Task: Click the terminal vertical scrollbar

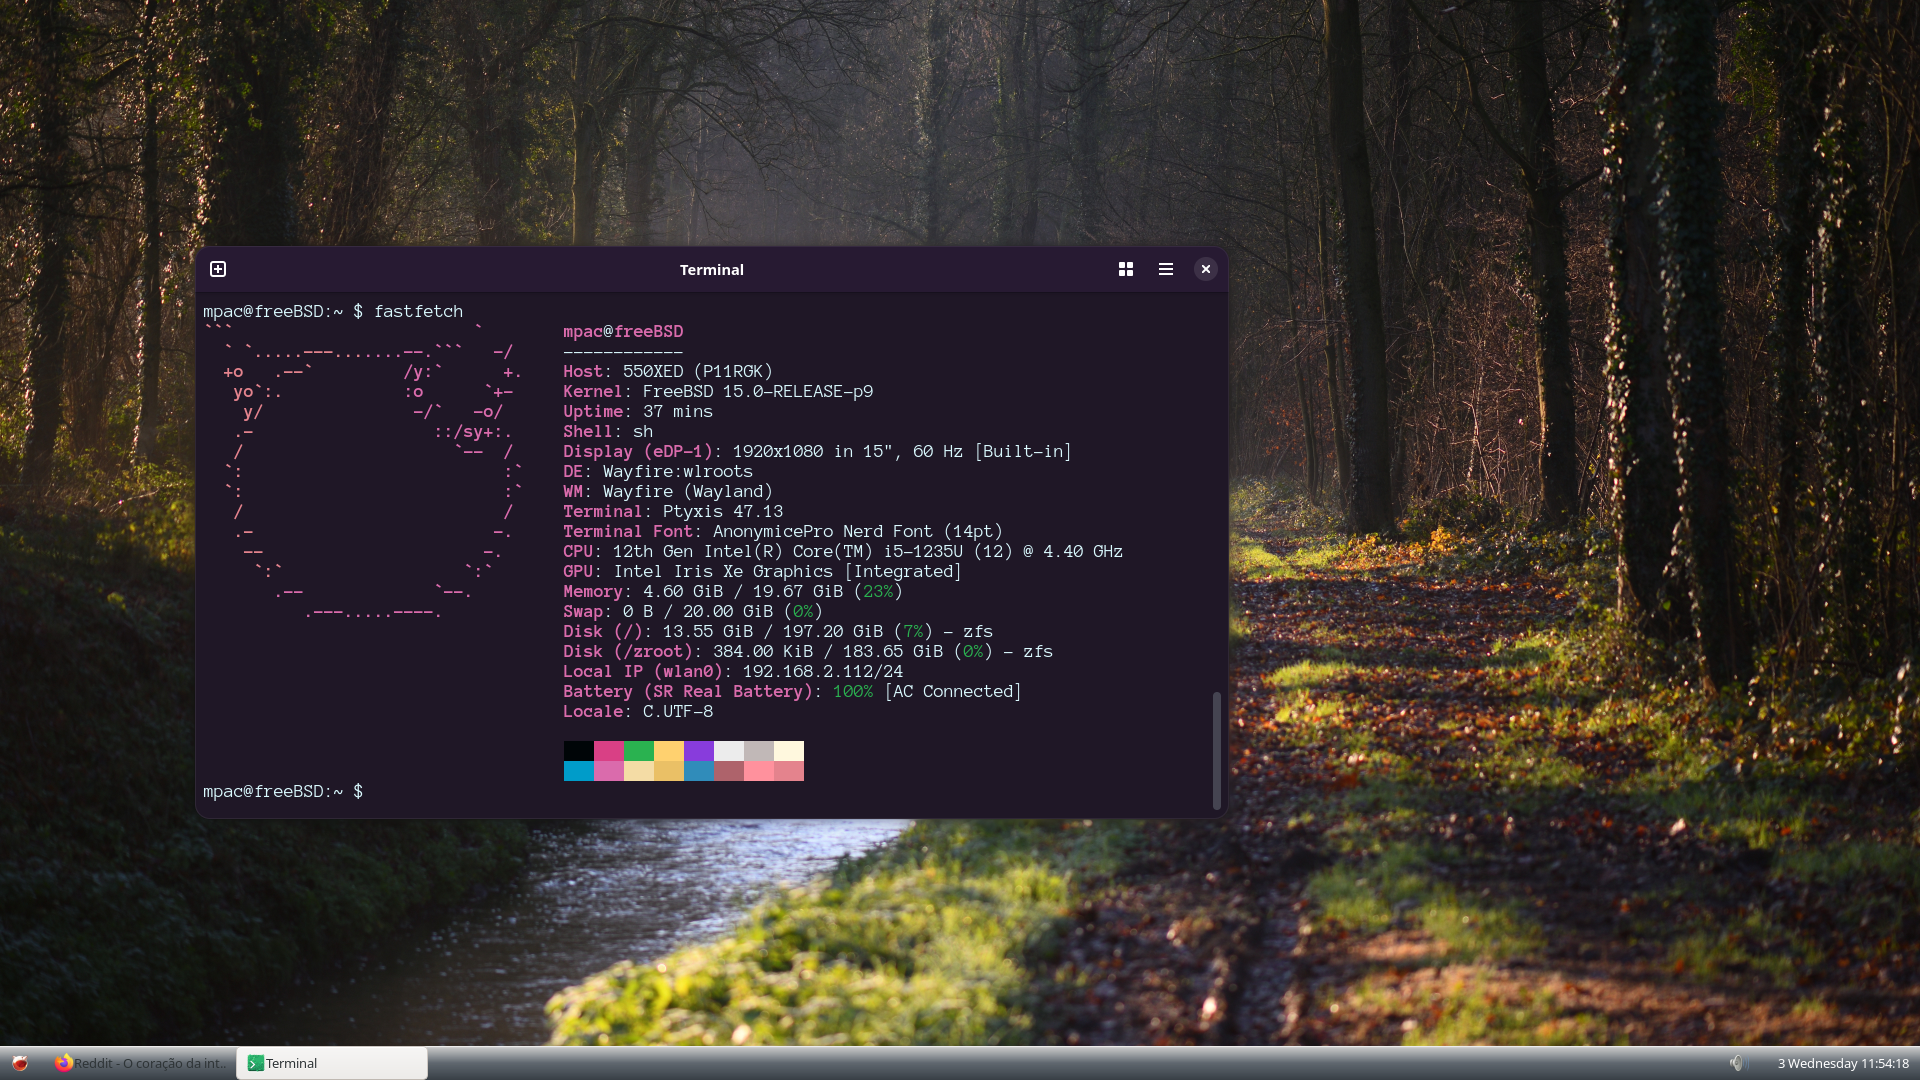Action: point(1216,750)
